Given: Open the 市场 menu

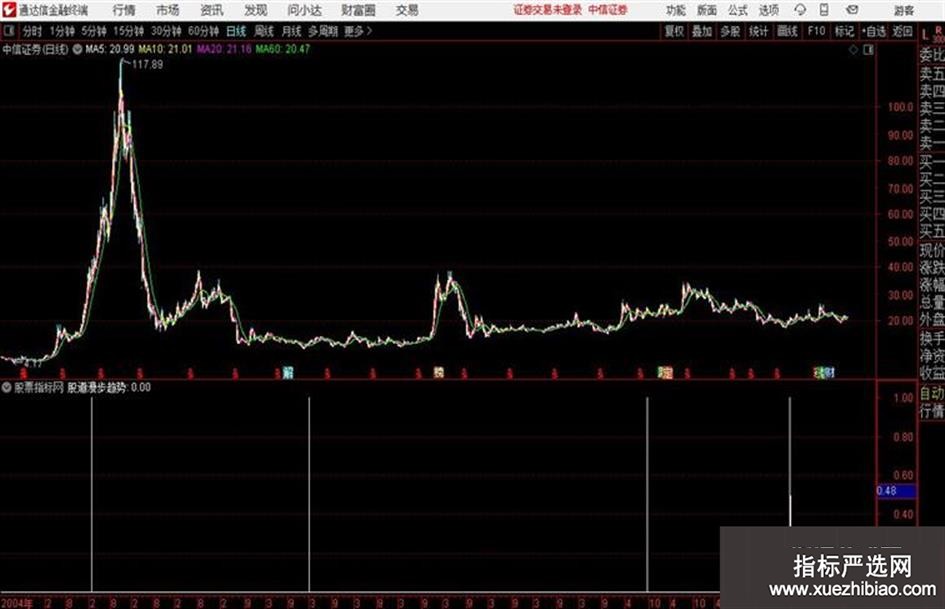Looking at the screenshot, I should coord(168,10).
